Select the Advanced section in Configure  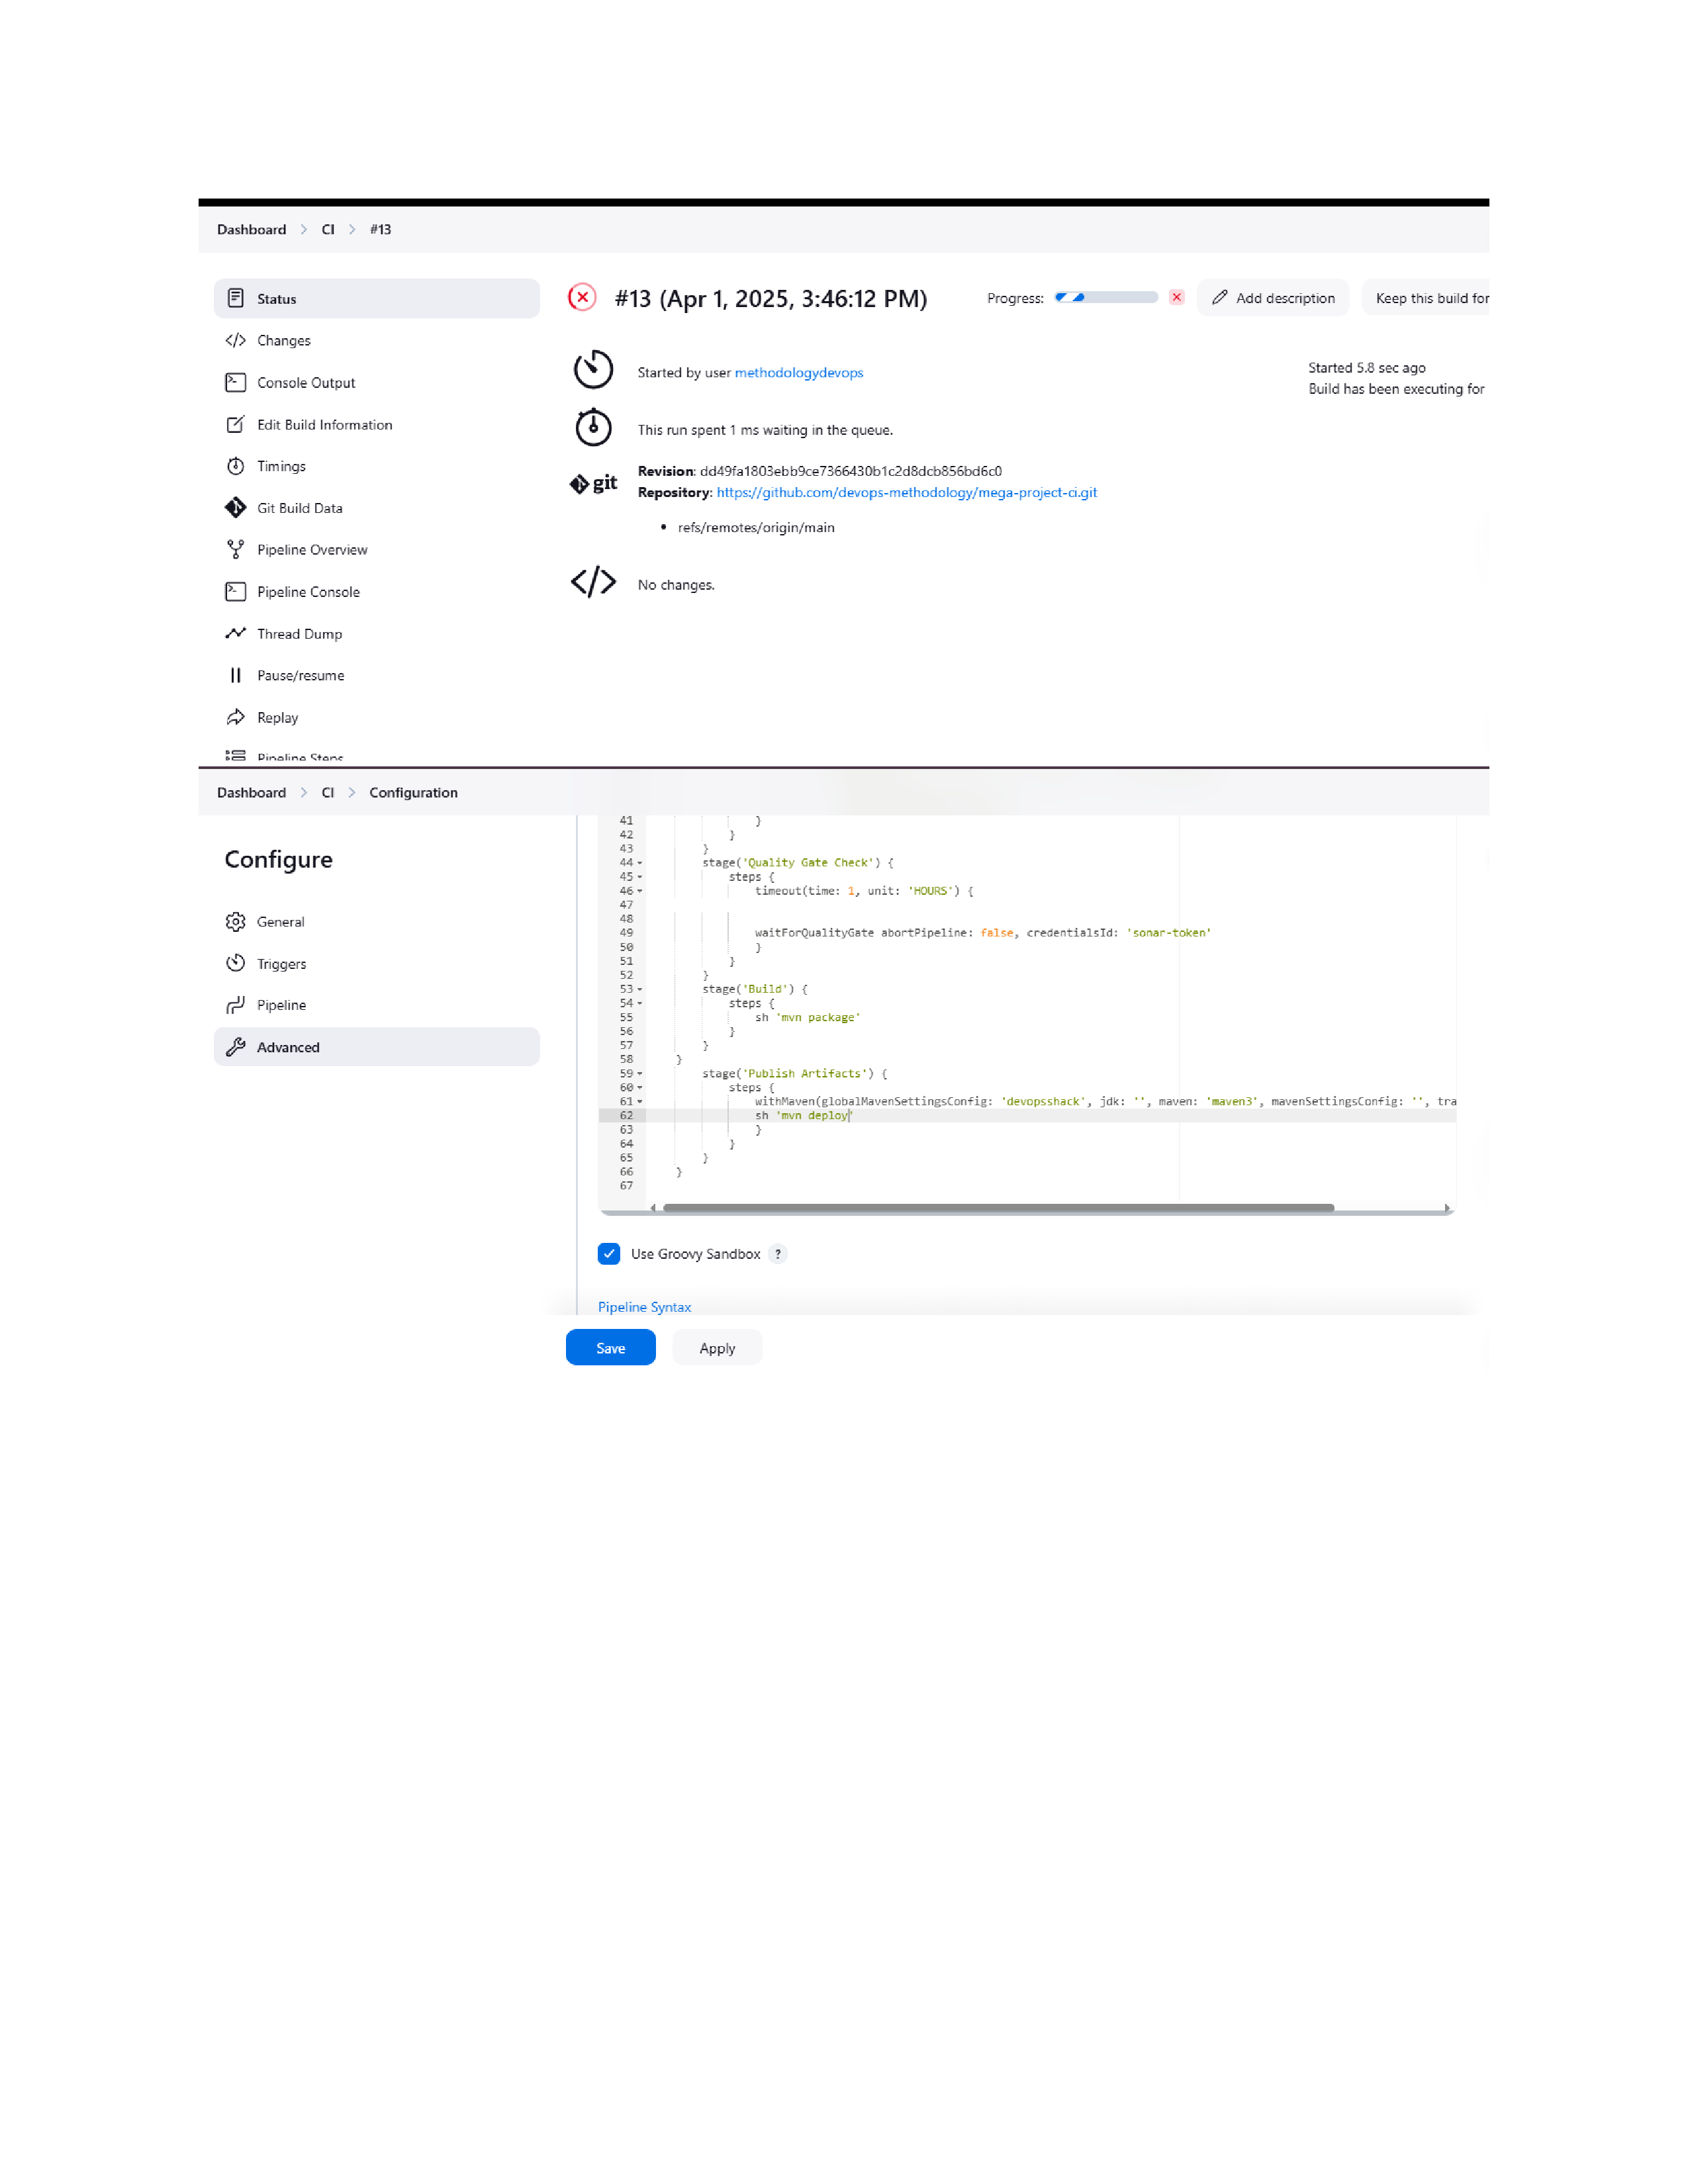pyautogui.click(x=376, y=1047)
